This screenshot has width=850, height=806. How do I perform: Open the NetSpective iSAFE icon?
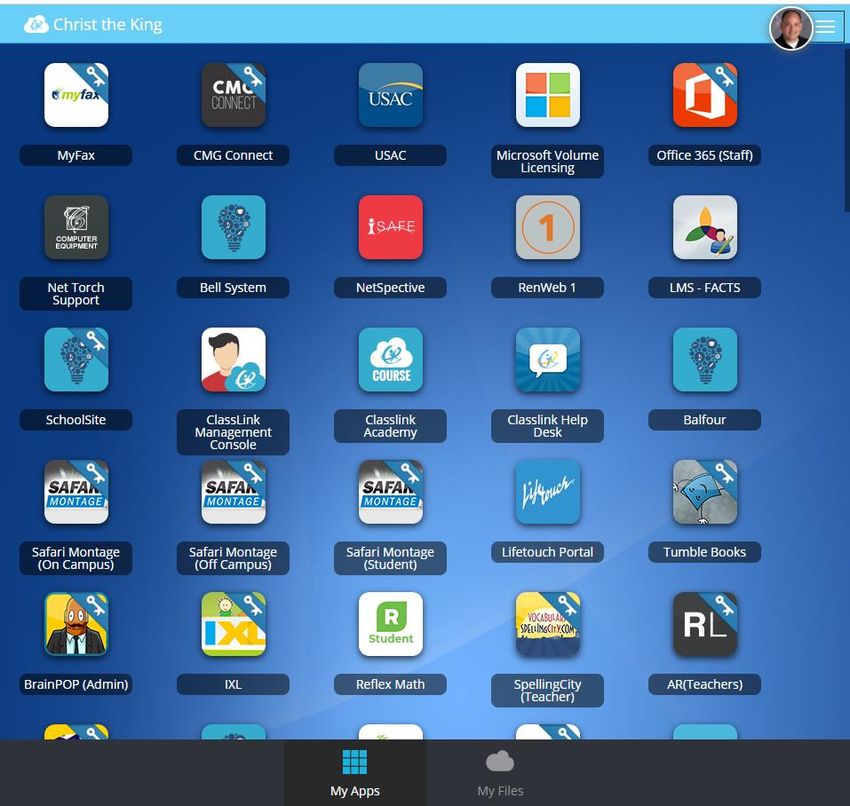[390, 227]
